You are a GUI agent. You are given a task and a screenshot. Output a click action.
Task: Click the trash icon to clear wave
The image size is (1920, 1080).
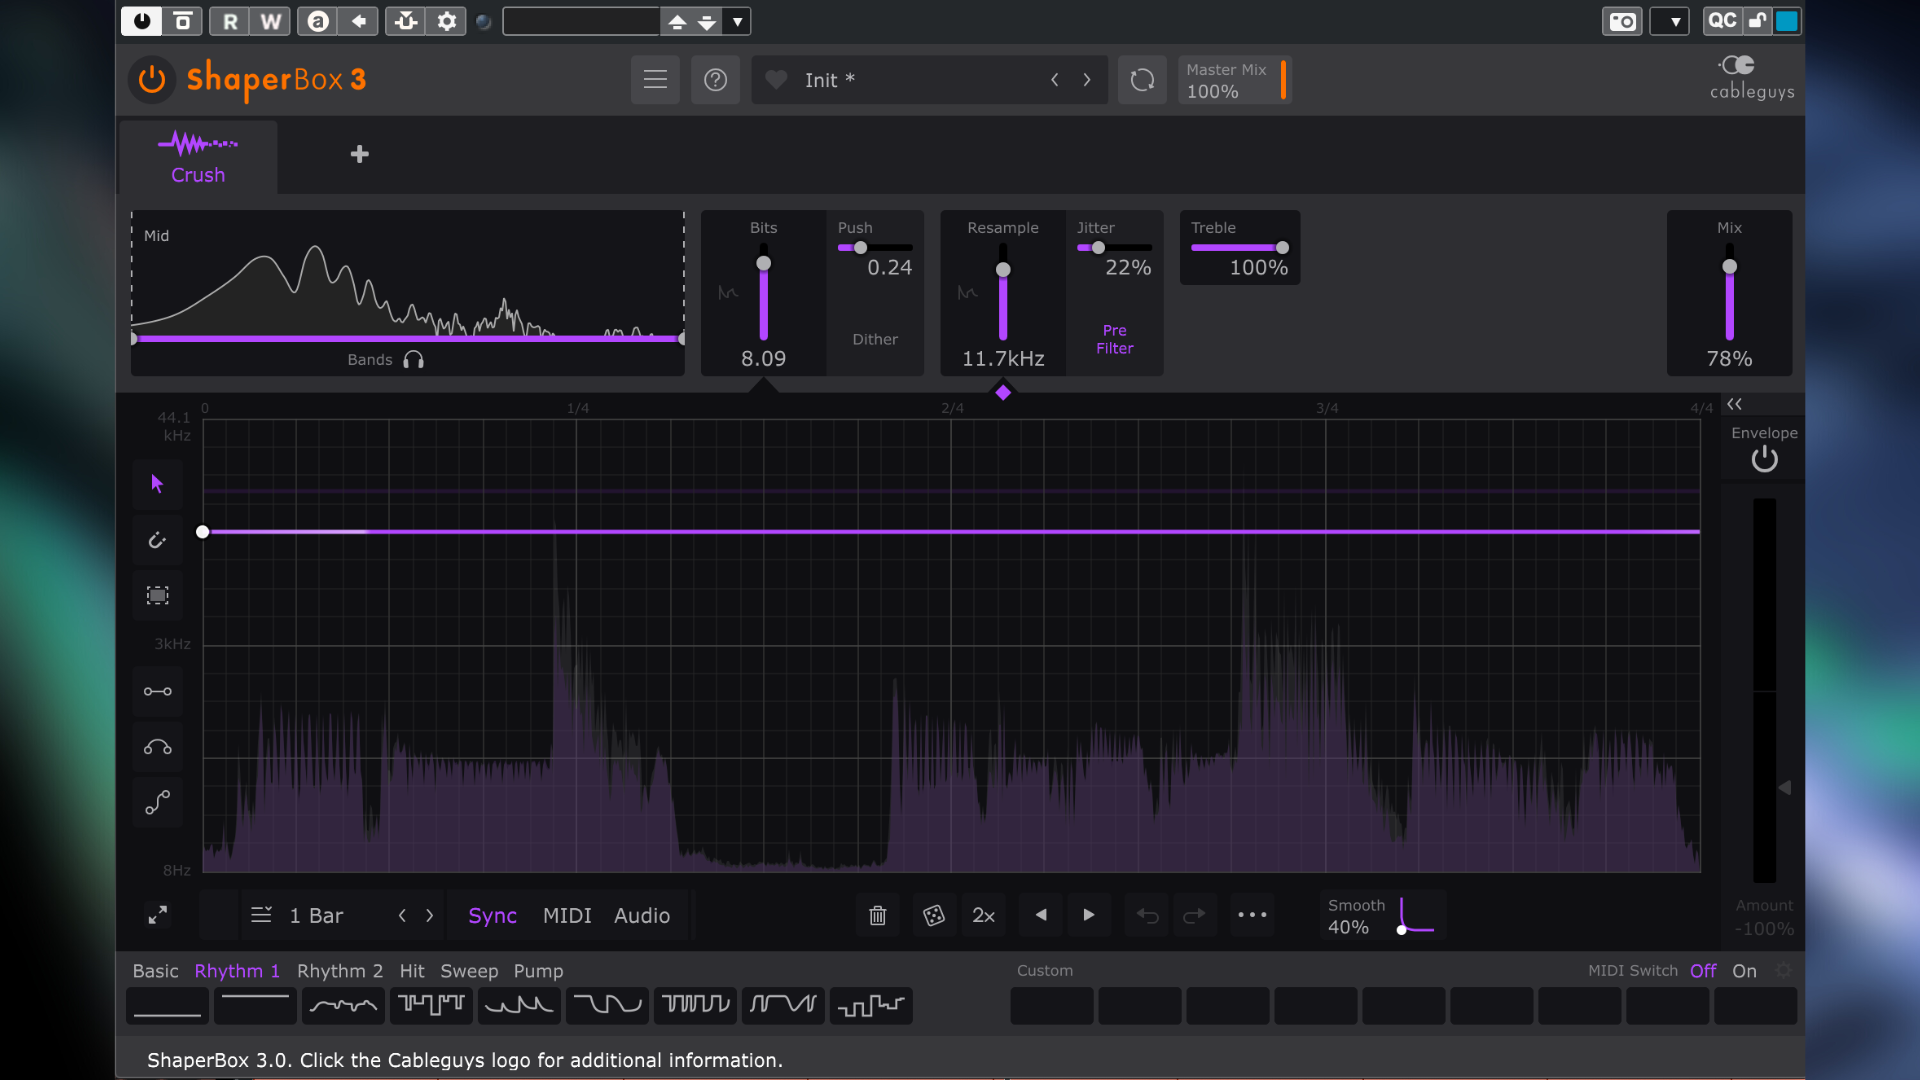pyautogui.click(x=877, y=916)
